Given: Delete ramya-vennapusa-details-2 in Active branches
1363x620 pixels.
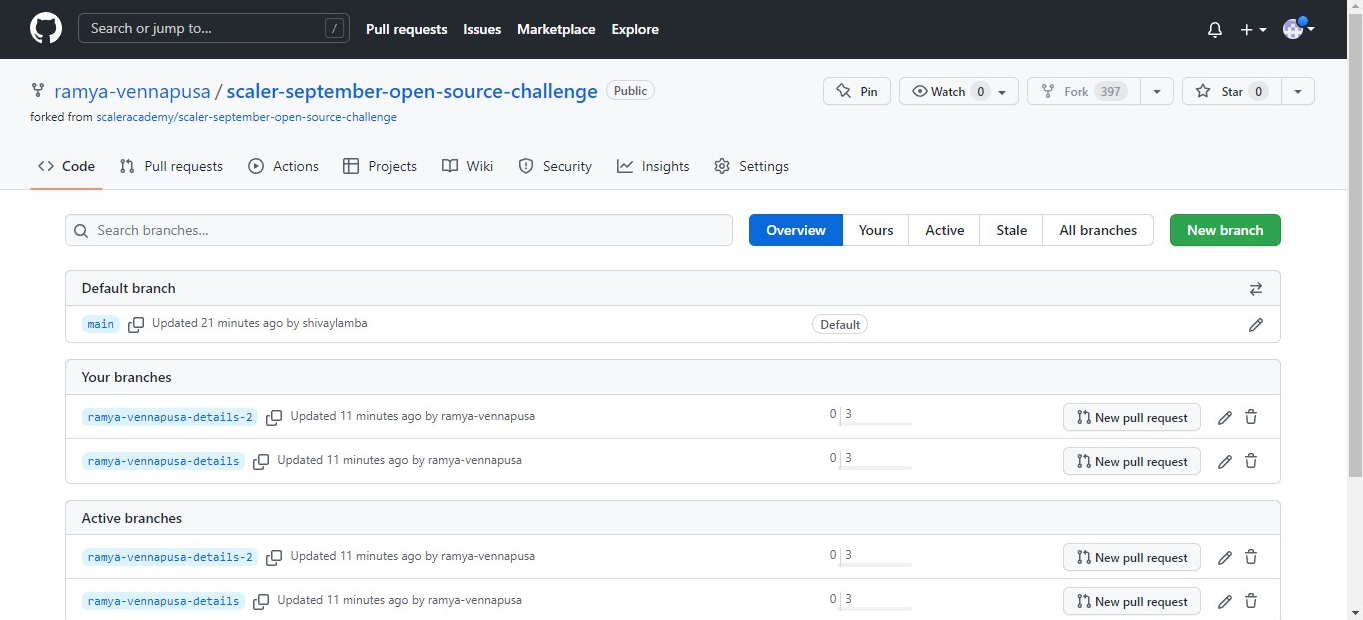Looking at the screenshot, I should coord(1251,557).
